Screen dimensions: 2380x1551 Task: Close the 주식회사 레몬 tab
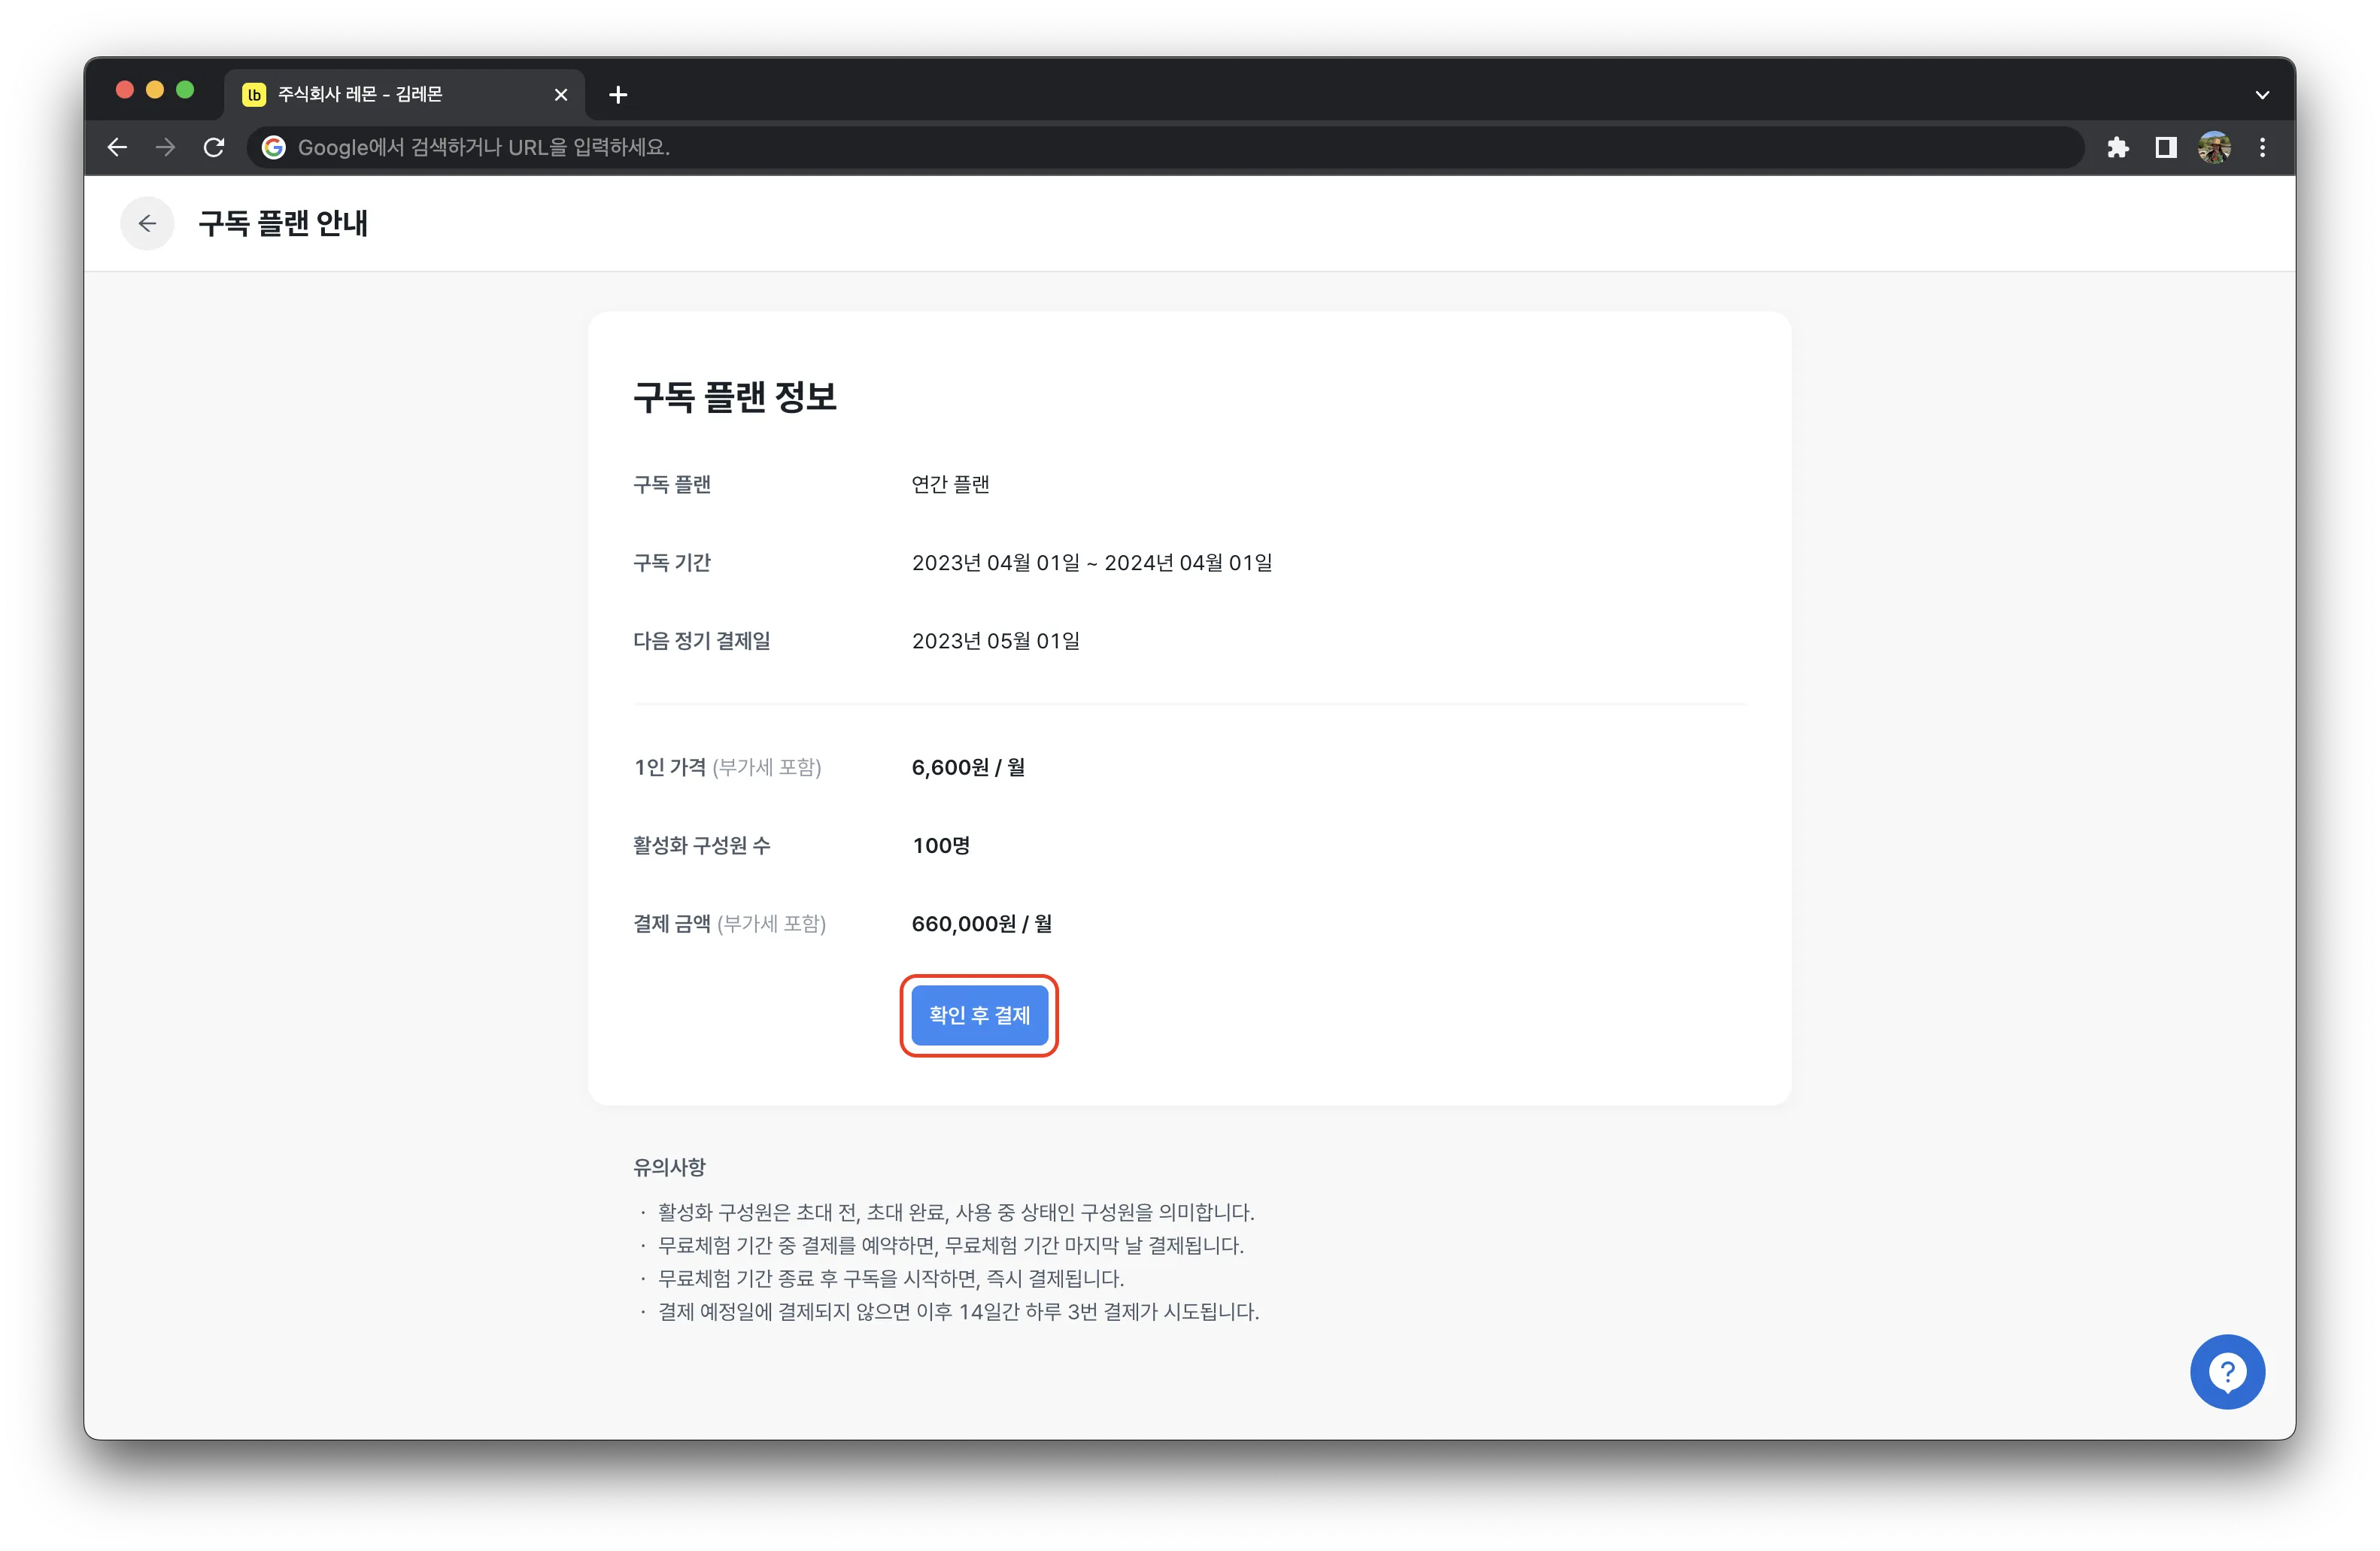point(561,94)
